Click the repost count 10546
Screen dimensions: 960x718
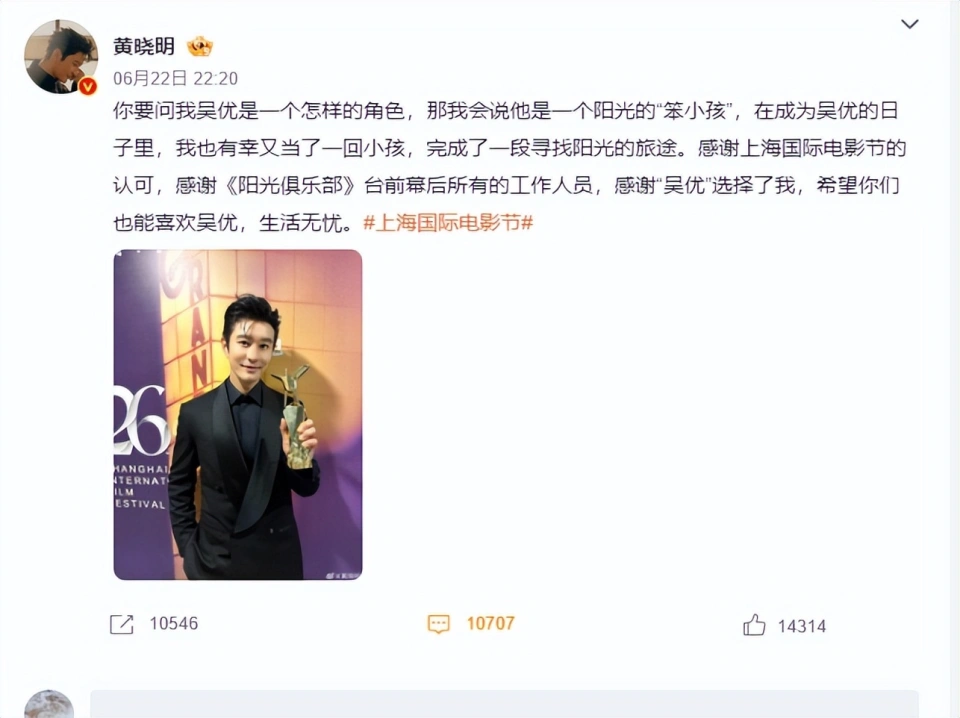coord(174,624)
